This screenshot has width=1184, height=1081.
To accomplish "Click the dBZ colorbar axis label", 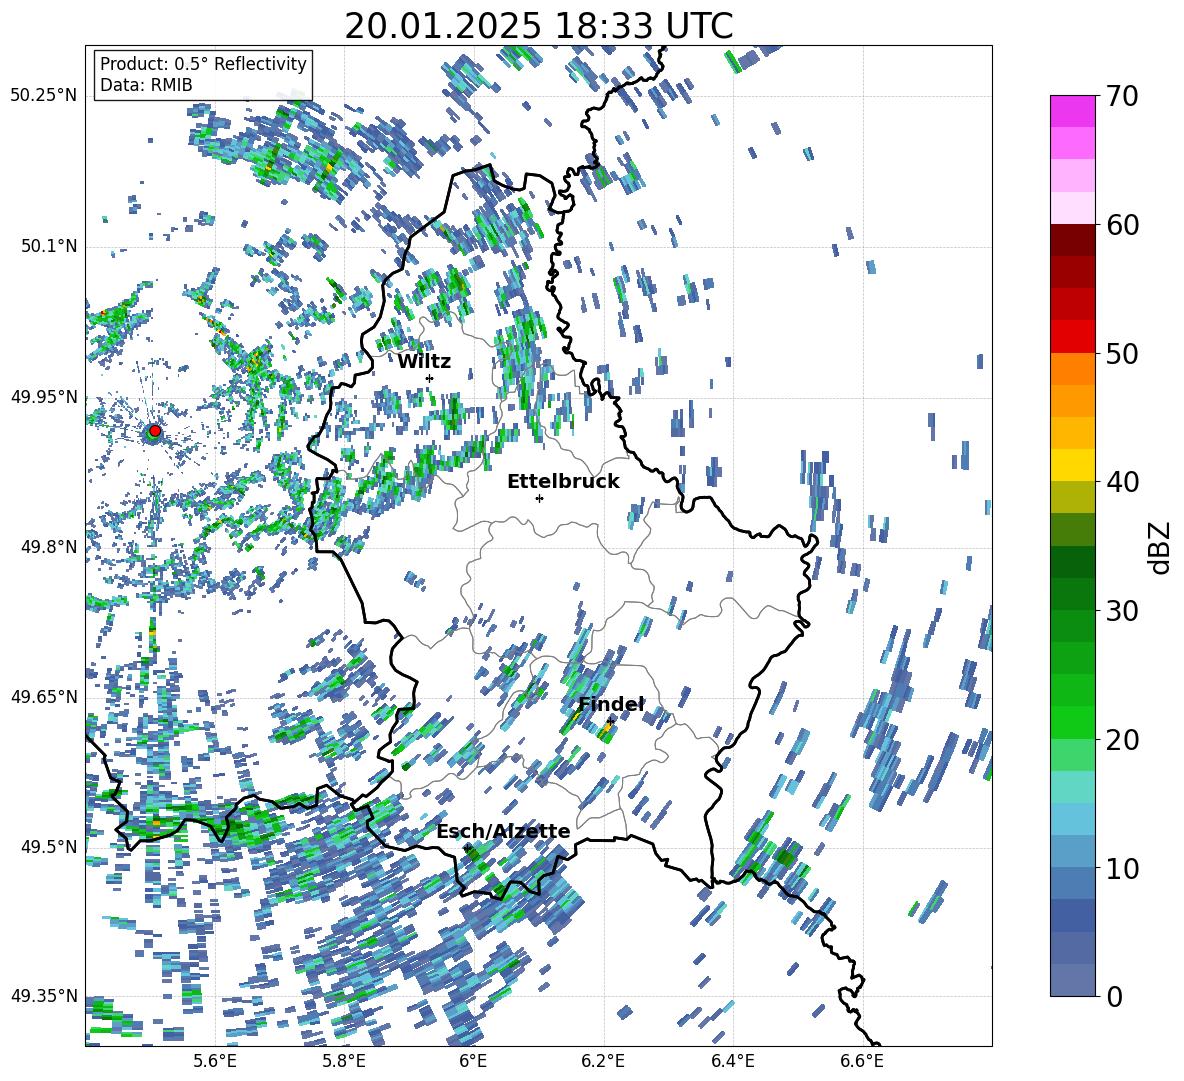I will 1161,547.
